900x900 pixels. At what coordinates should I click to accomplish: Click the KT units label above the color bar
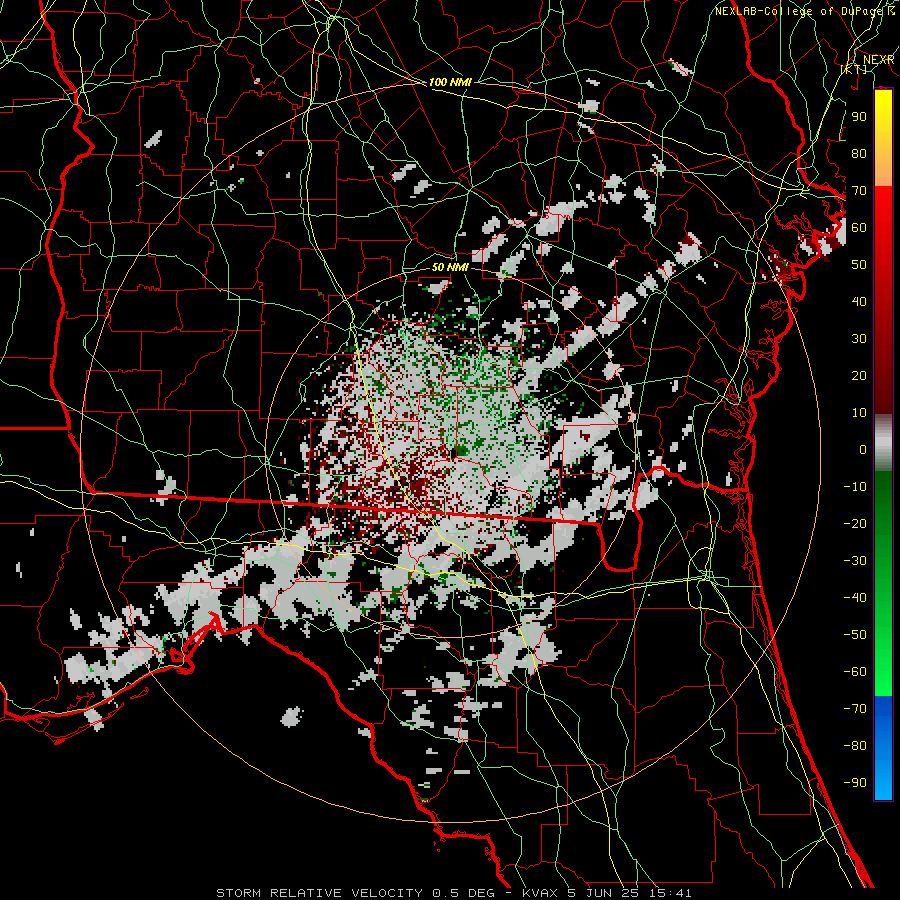click(x=854, y=69)
